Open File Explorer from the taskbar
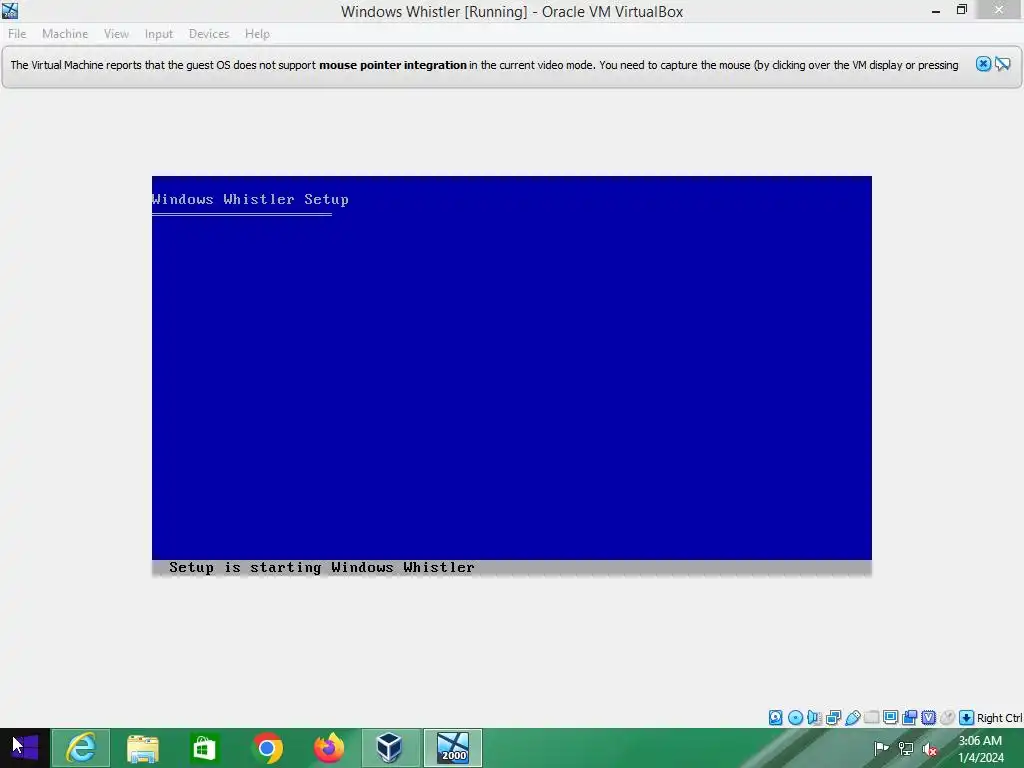This screenshot has width=1024, height=768. point(142,748)
